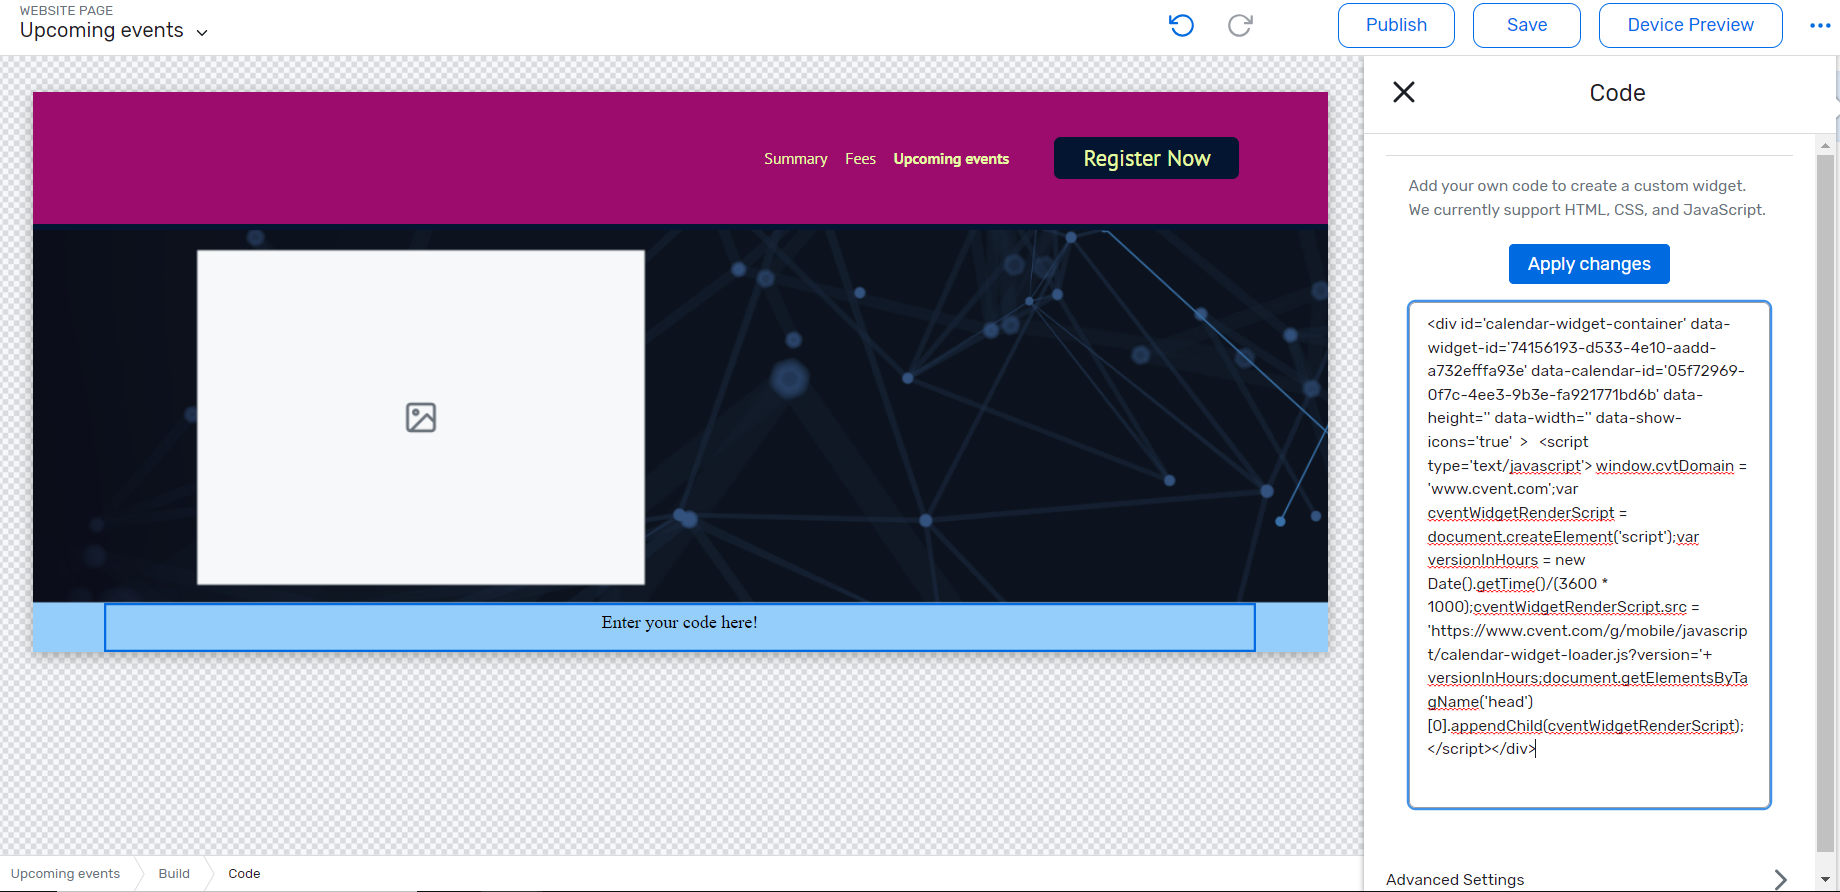Close the Code panel
The image size is (1840, 892).
click(1404, 92)
